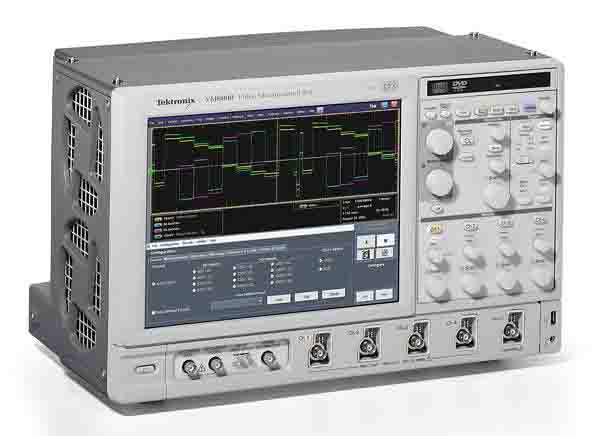Screen dimensions: 600x436
Task: Tick the checkbox at dialog's bottom-left corner
Action: coord(152,313)
